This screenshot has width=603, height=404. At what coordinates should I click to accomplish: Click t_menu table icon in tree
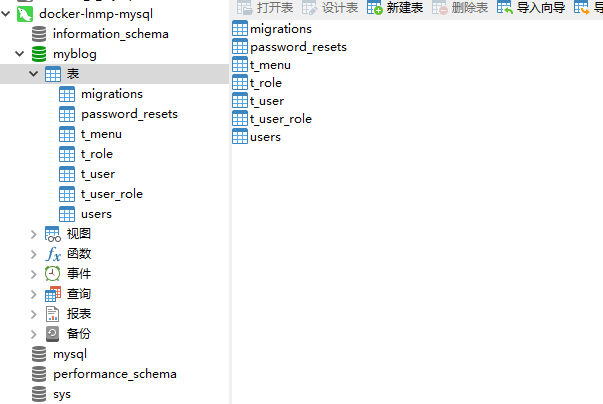[67, 134]
